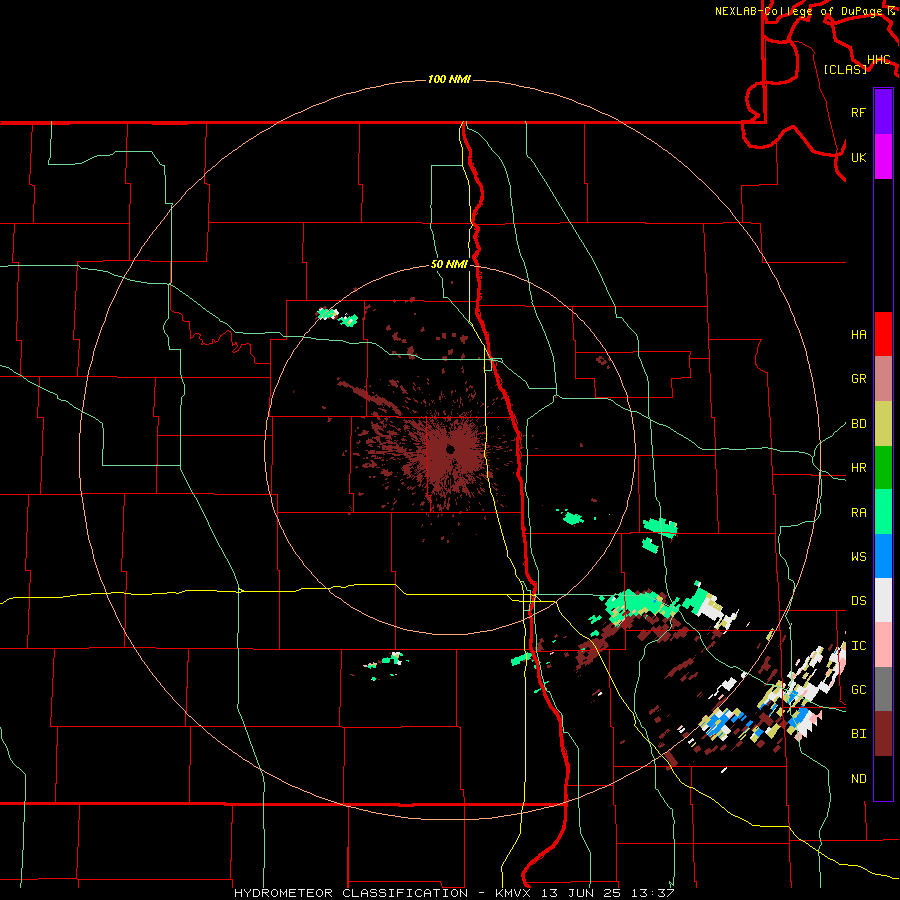Click the gray GC legend color swatch
Viewport: 900px width, 900px height.
point(883,689)
